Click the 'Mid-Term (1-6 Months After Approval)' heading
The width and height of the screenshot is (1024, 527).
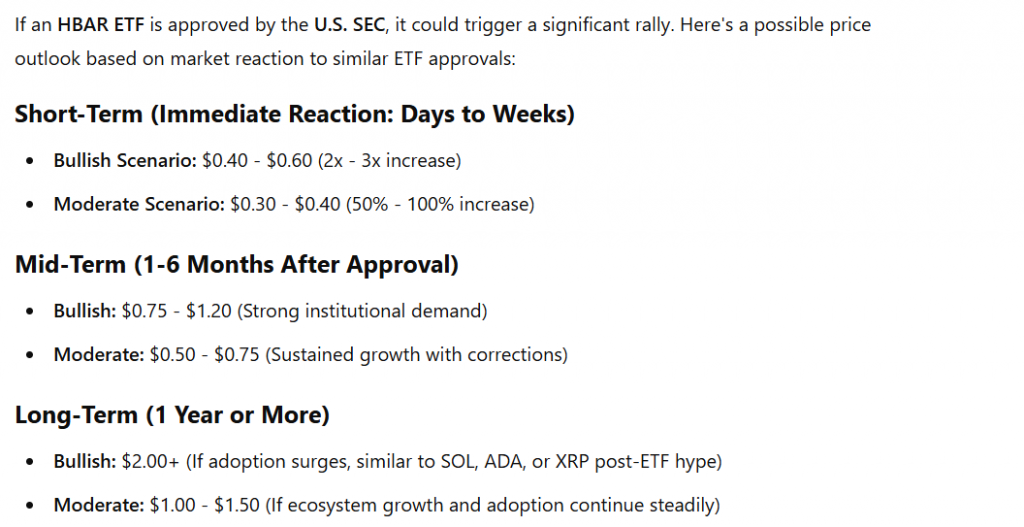[x=236, y=264]
